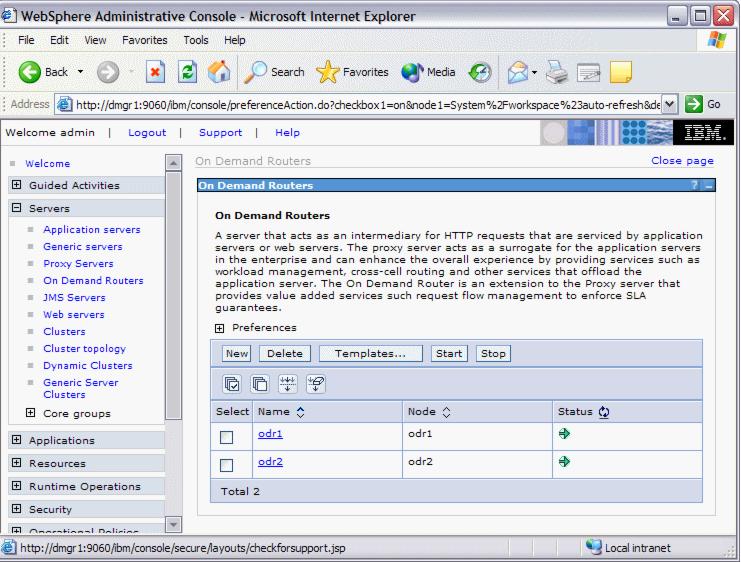741x562 pixels.
Task: Refresh status icon in Status column header
Action: pyautogui.click(x=603, y=412)
